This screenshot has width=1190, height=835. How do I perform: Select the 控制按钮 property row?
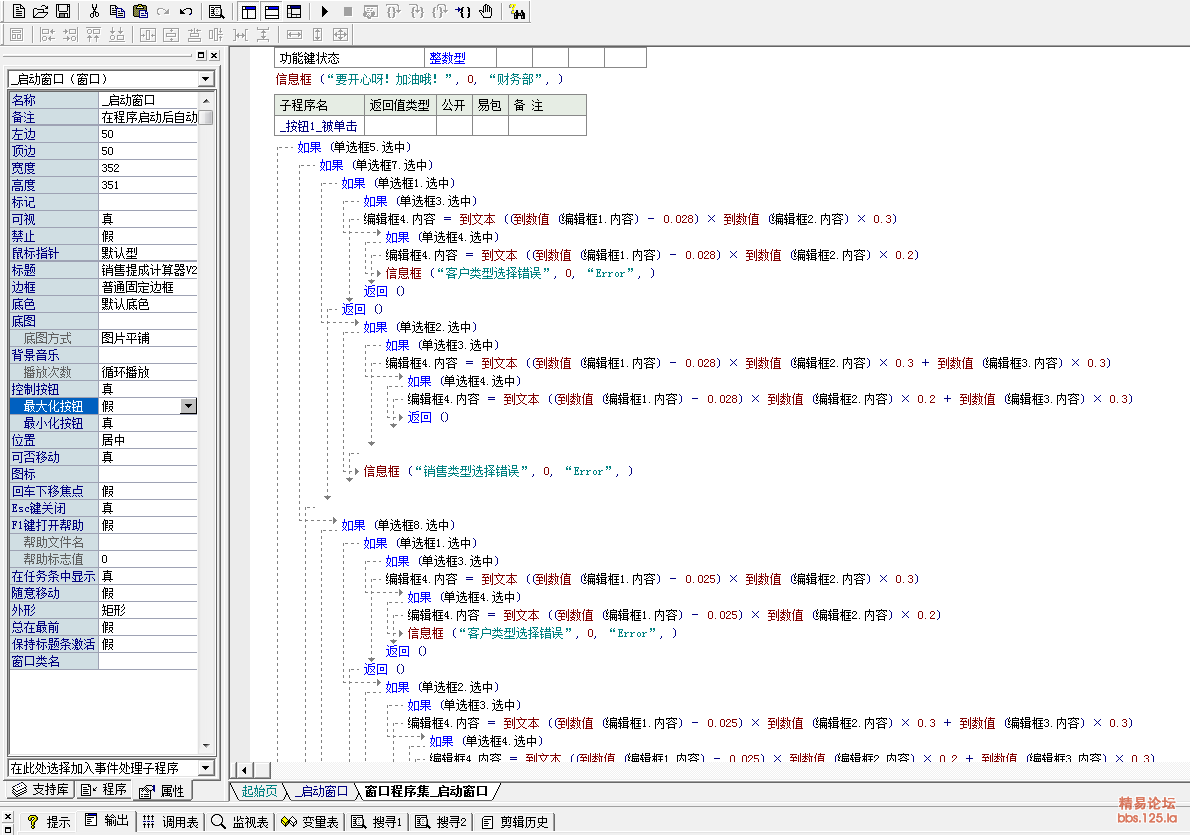(103, 389)
